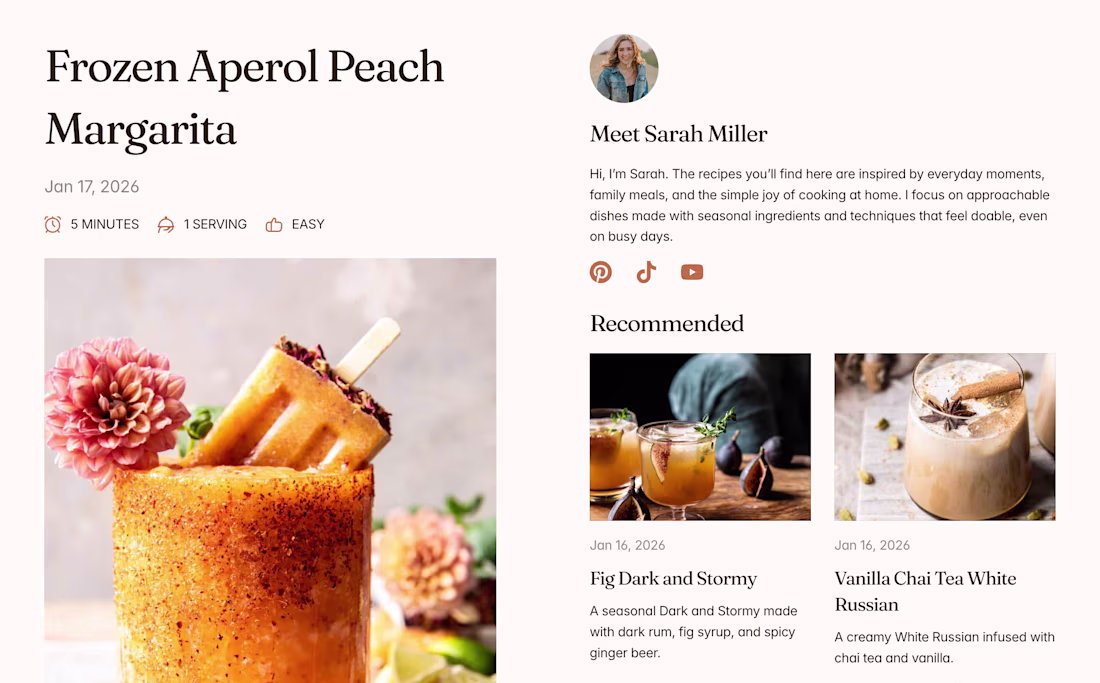Click Sarah Miller's round profile photo
The image size is (1100, 683).
624,69
